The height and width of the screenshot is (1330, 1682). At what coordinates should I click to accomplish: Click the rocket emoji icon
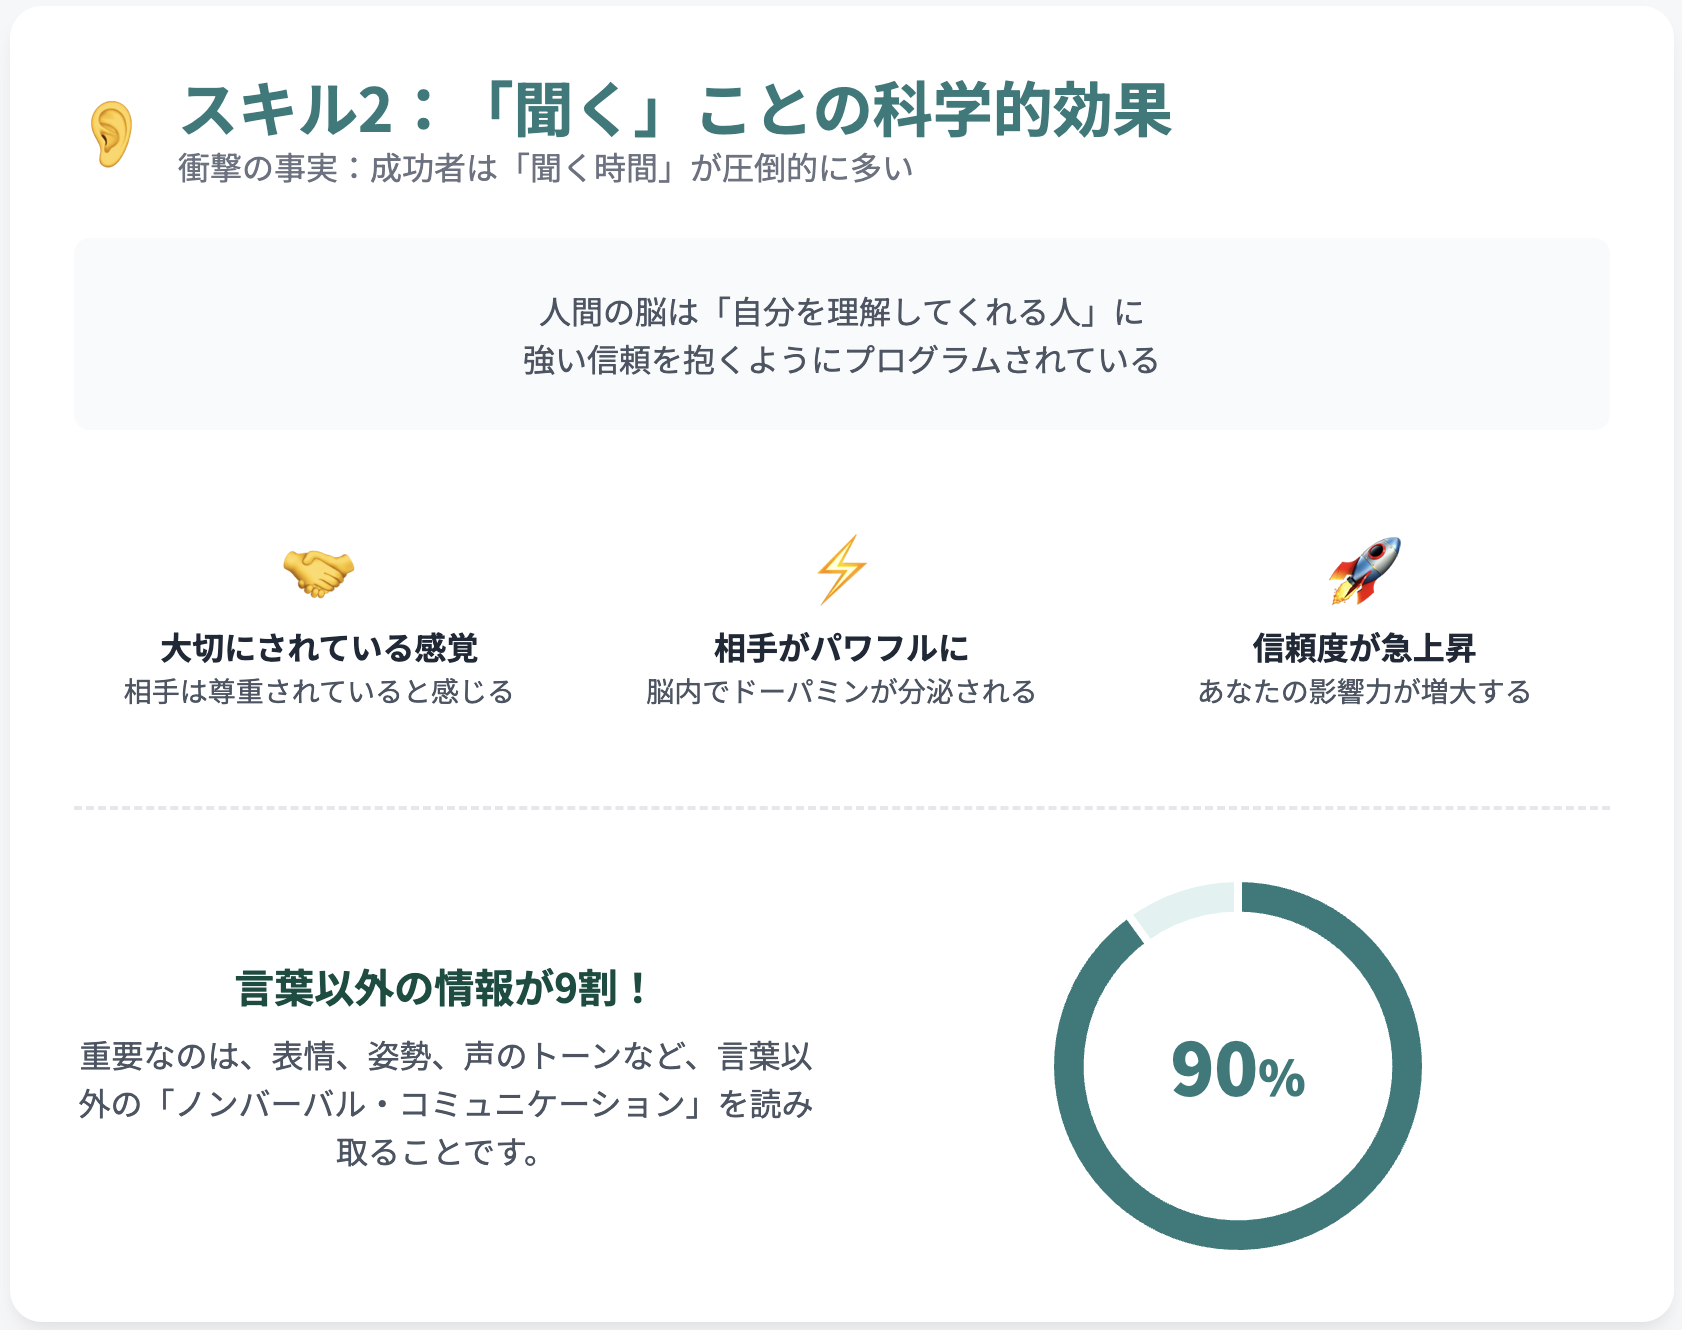(x=1364, y=570)
